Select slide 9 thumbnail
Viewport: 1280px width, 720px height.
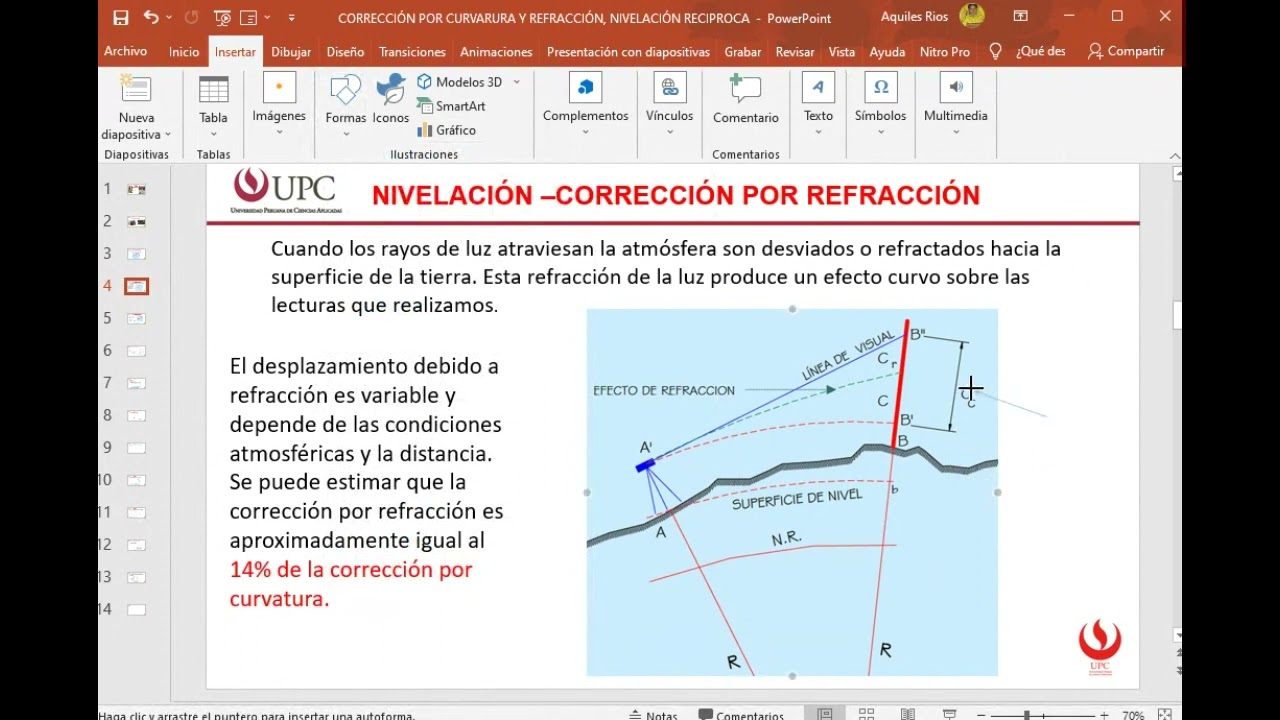pyautogui.click(x=136, y=448)
